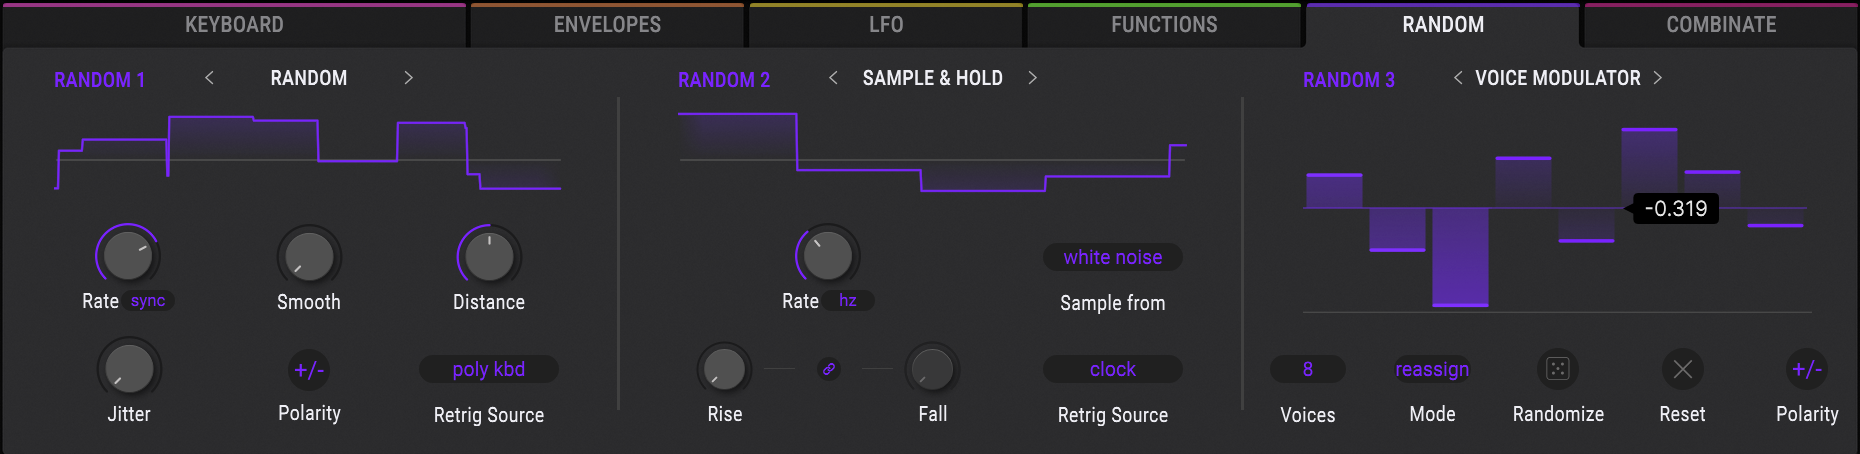The height and width of the screenshot is (454, 1860).
Task: Select previous Random 1 type arrow
Action: pos(209,78)
